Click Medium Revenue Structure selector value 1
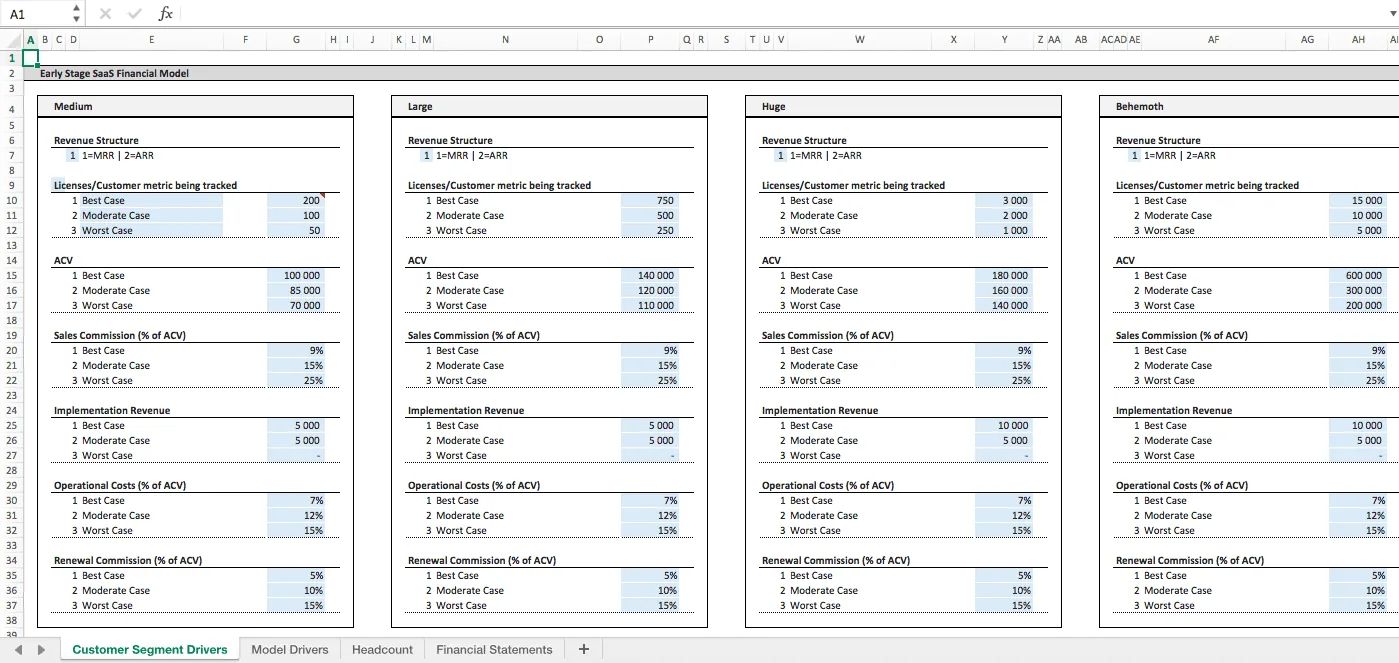 point(71,155)
